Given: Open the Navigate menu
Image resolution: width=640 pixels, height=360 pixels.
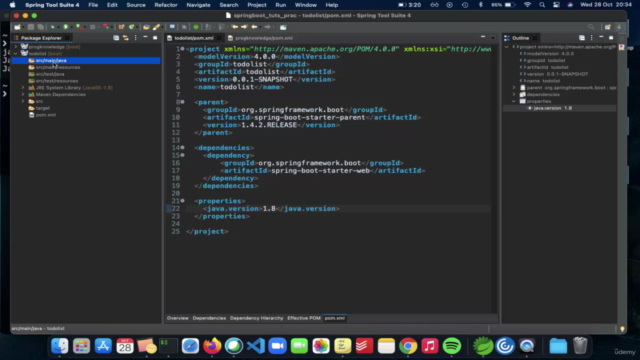Looking at the screenshot, I should [x=198, y=5].
